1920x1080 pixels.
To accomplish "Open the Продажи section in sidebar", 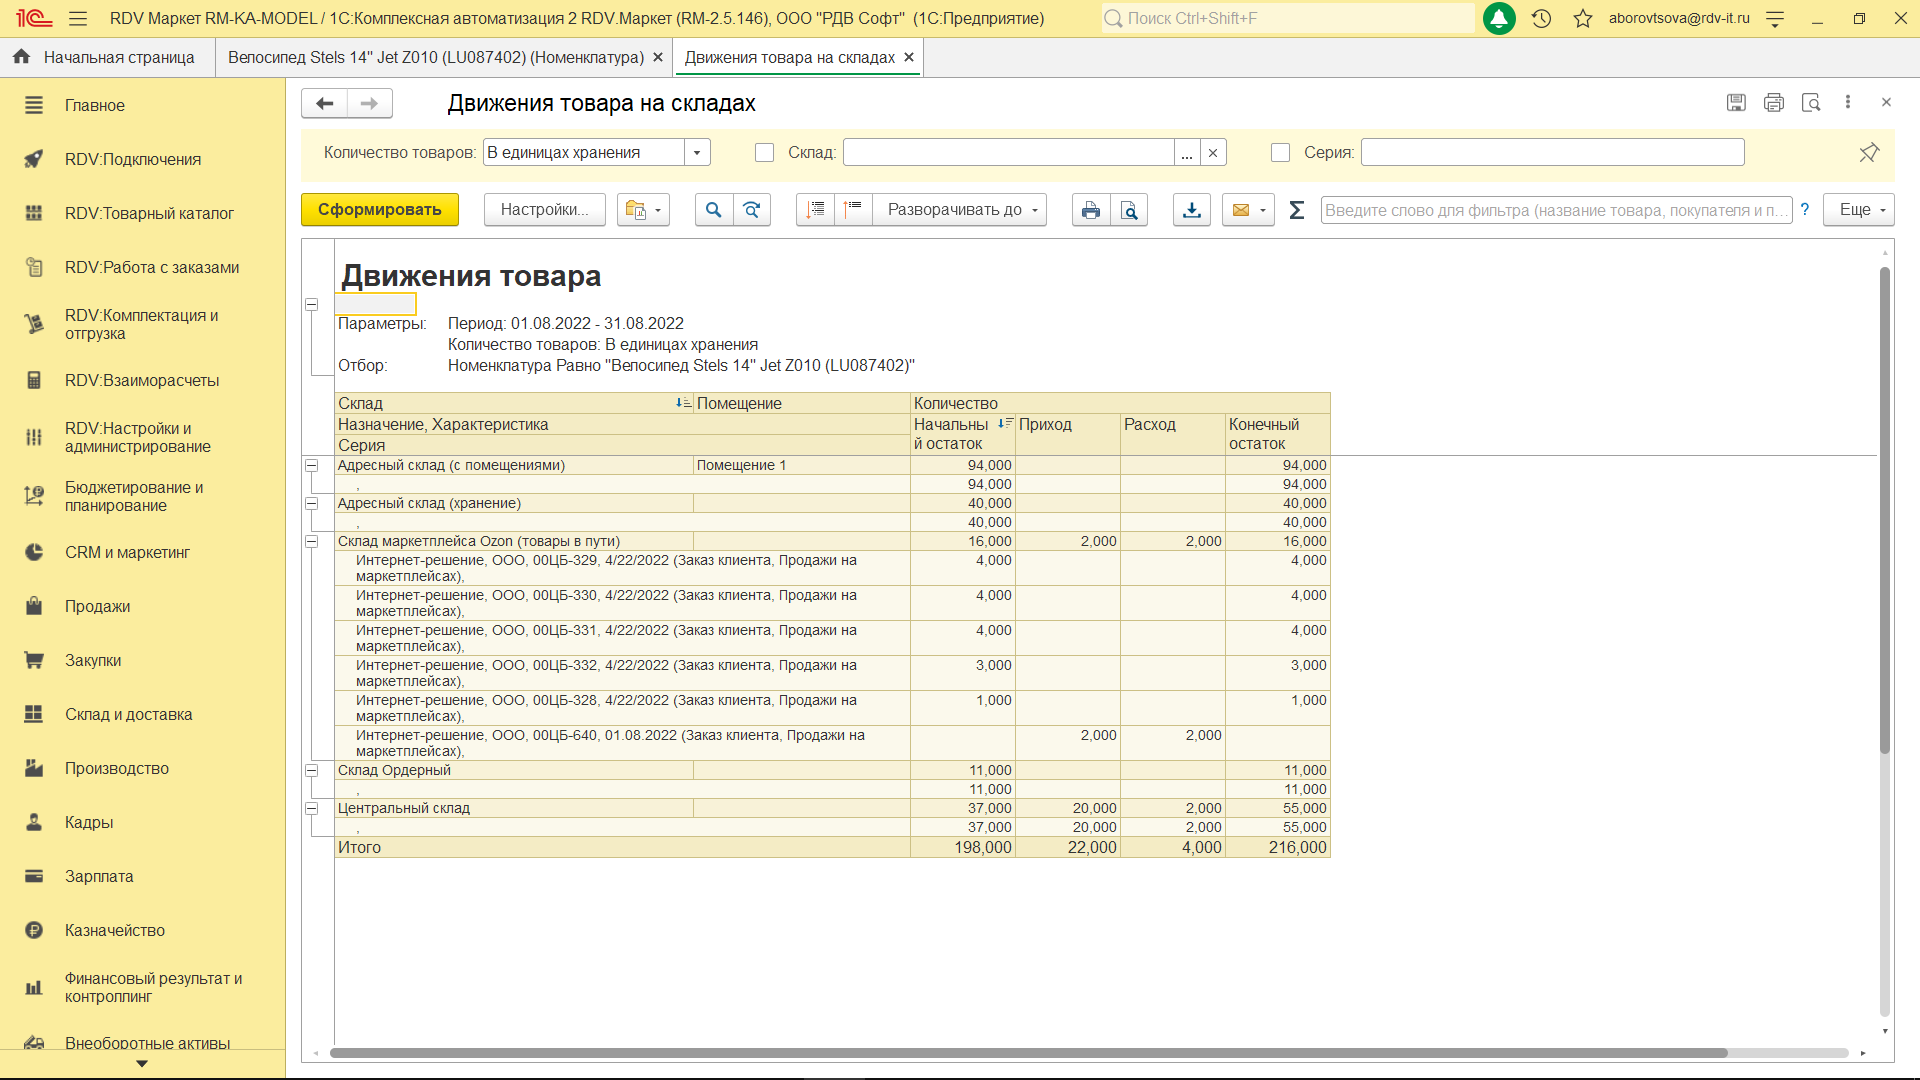I will [x=98, y=607].
